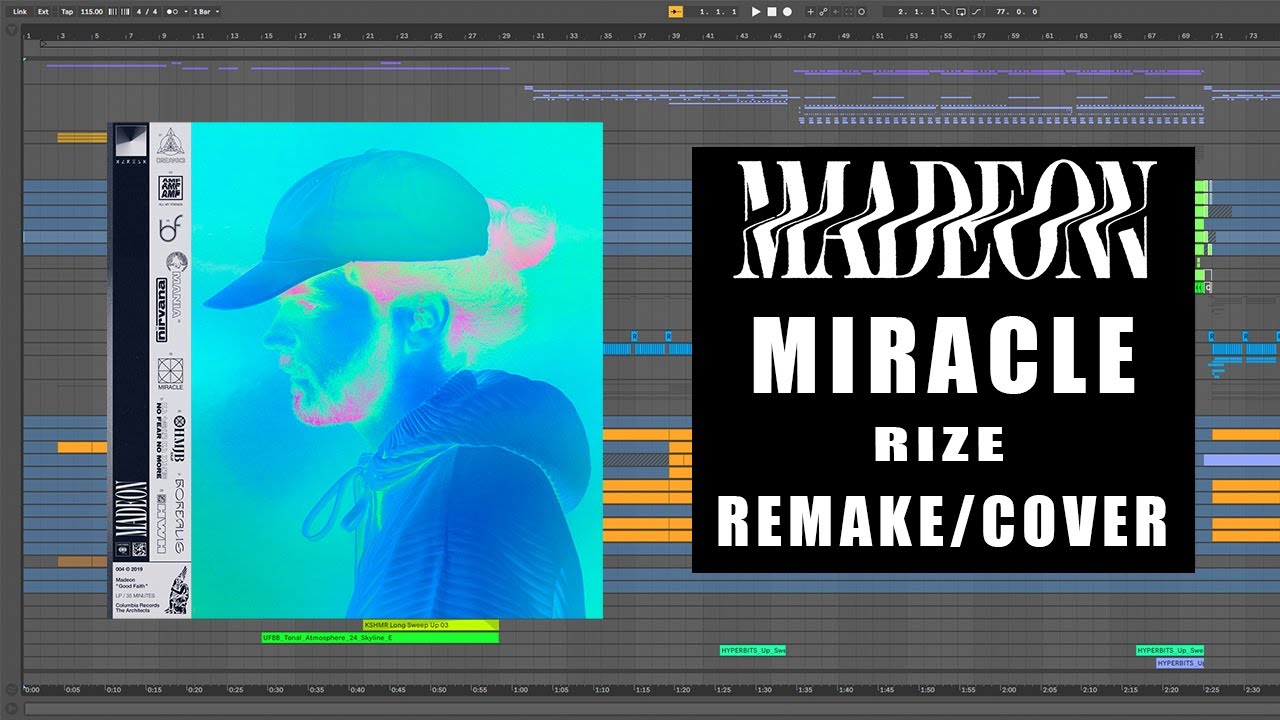The height and width of the screenshot is (720, 1280).
Task: Start playback with the Play button
Action: [x=756, y=12]
